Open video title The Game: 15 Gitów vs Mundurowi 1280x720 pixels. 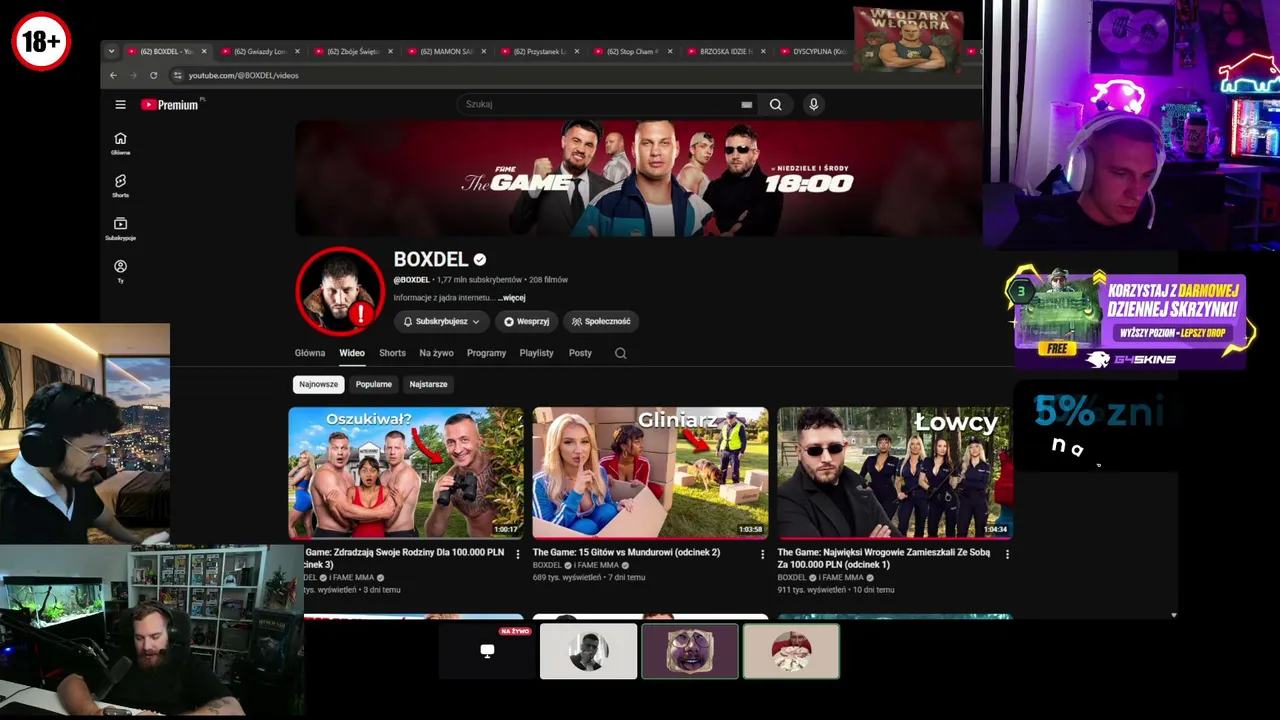(626, 552)
